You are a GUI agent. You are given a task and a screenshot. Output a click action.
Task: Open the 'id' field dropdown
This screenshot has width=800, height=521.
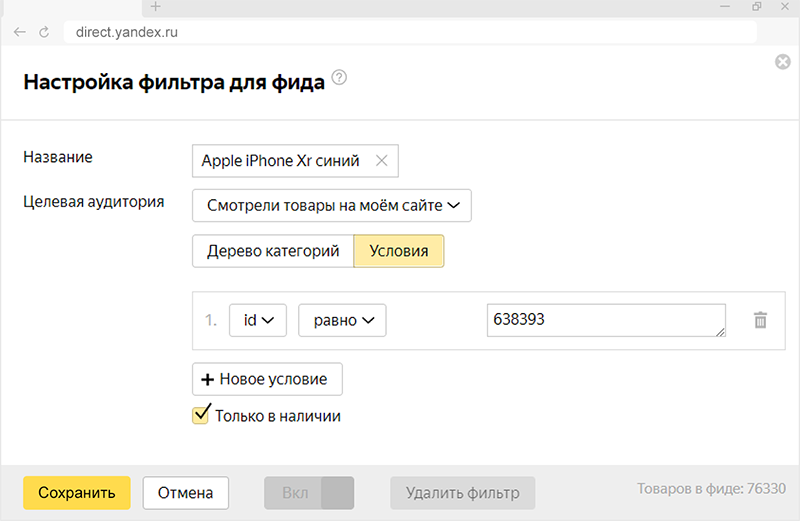pyautogui.click(x=258, y=320)
